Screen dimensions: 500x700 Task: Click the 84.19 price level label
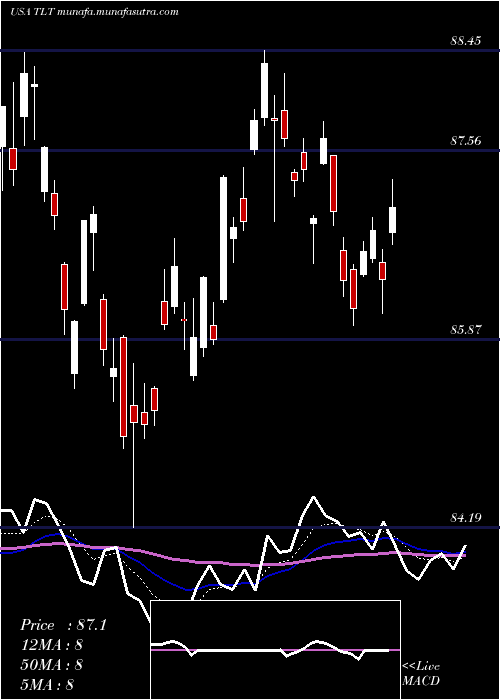click(466, 518)
